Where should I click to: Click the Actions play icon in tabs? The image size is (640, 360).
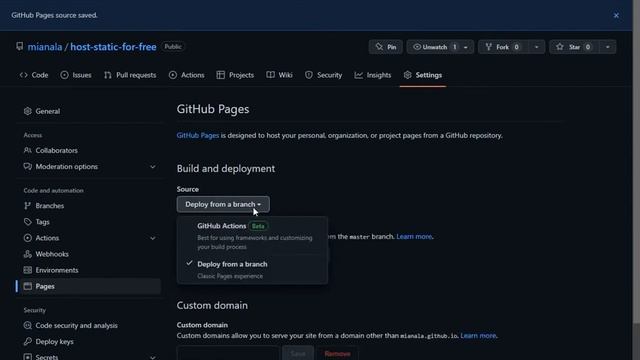pyautogui.click(x=173, y=75)
